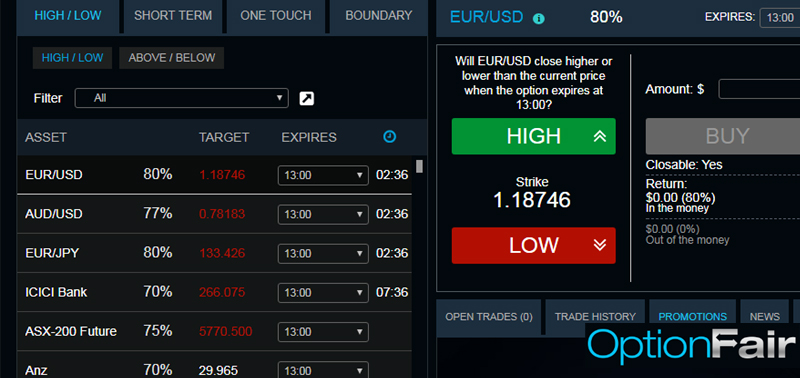Click the 07:36 countdown for ICICI Bank
The image size is (800, 378).
(392, 292)
